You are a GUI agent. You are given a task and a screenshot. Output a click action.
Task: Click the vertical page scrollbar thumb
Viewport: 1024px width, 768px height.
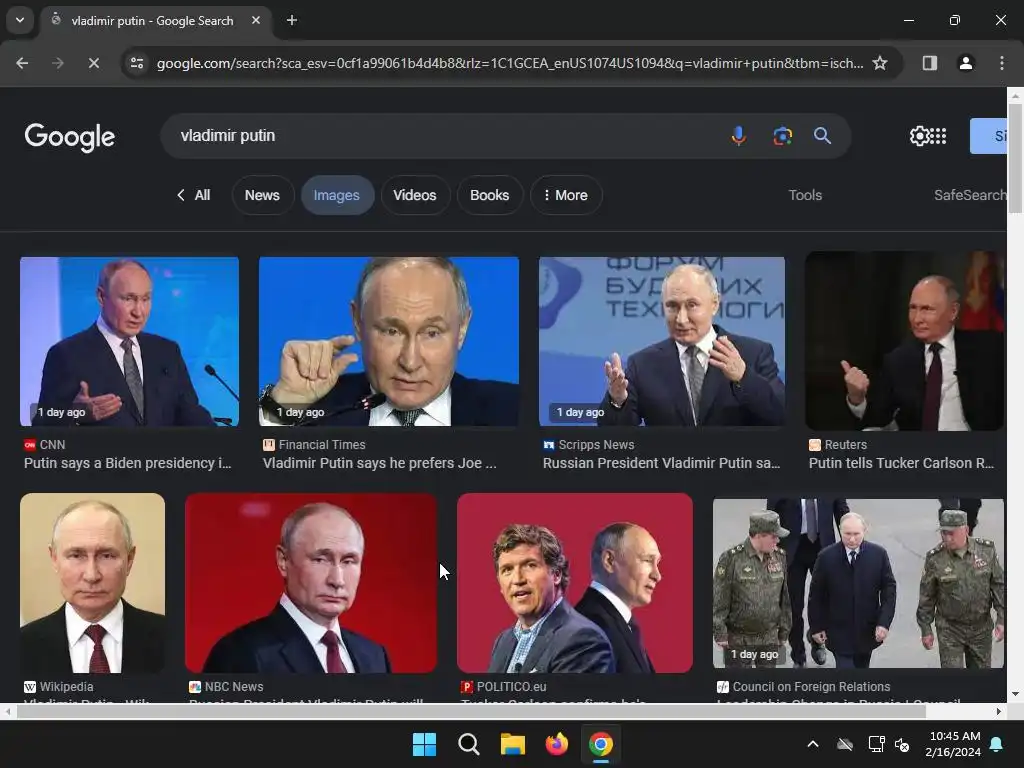[x=1016, y=158]
